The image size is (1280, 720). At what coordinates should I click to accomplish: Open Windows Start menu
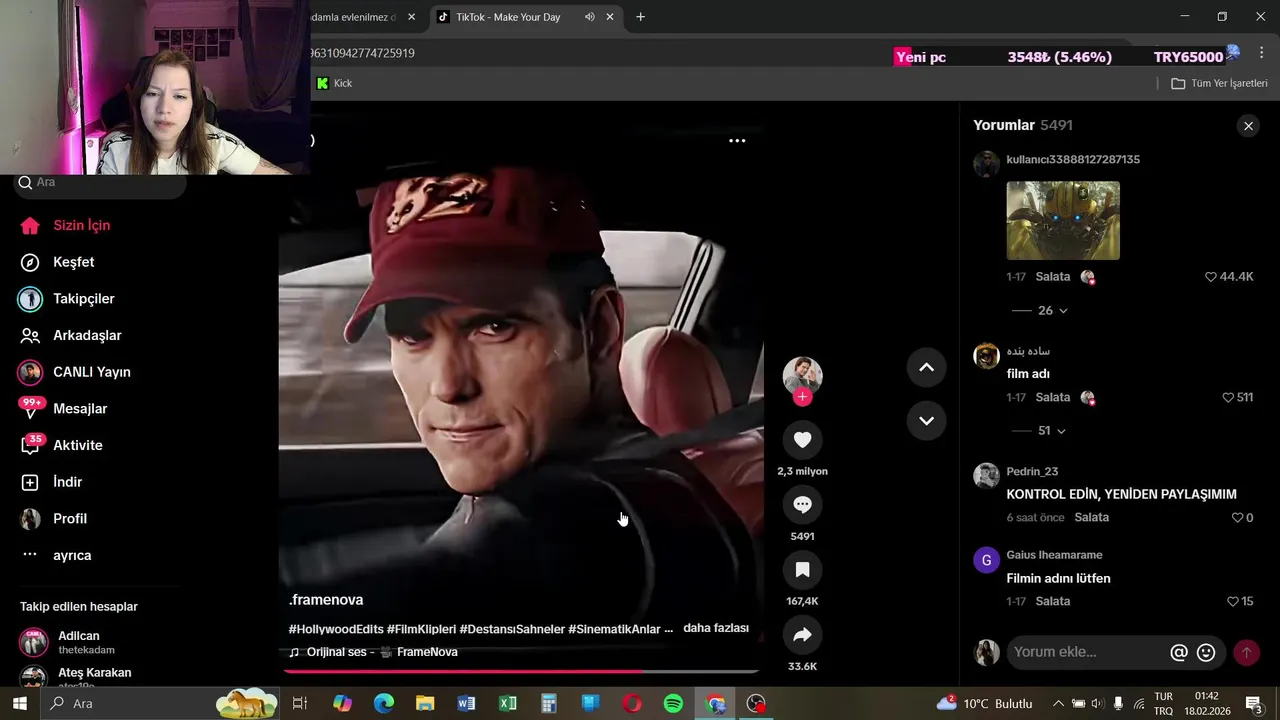click(19, 704)
